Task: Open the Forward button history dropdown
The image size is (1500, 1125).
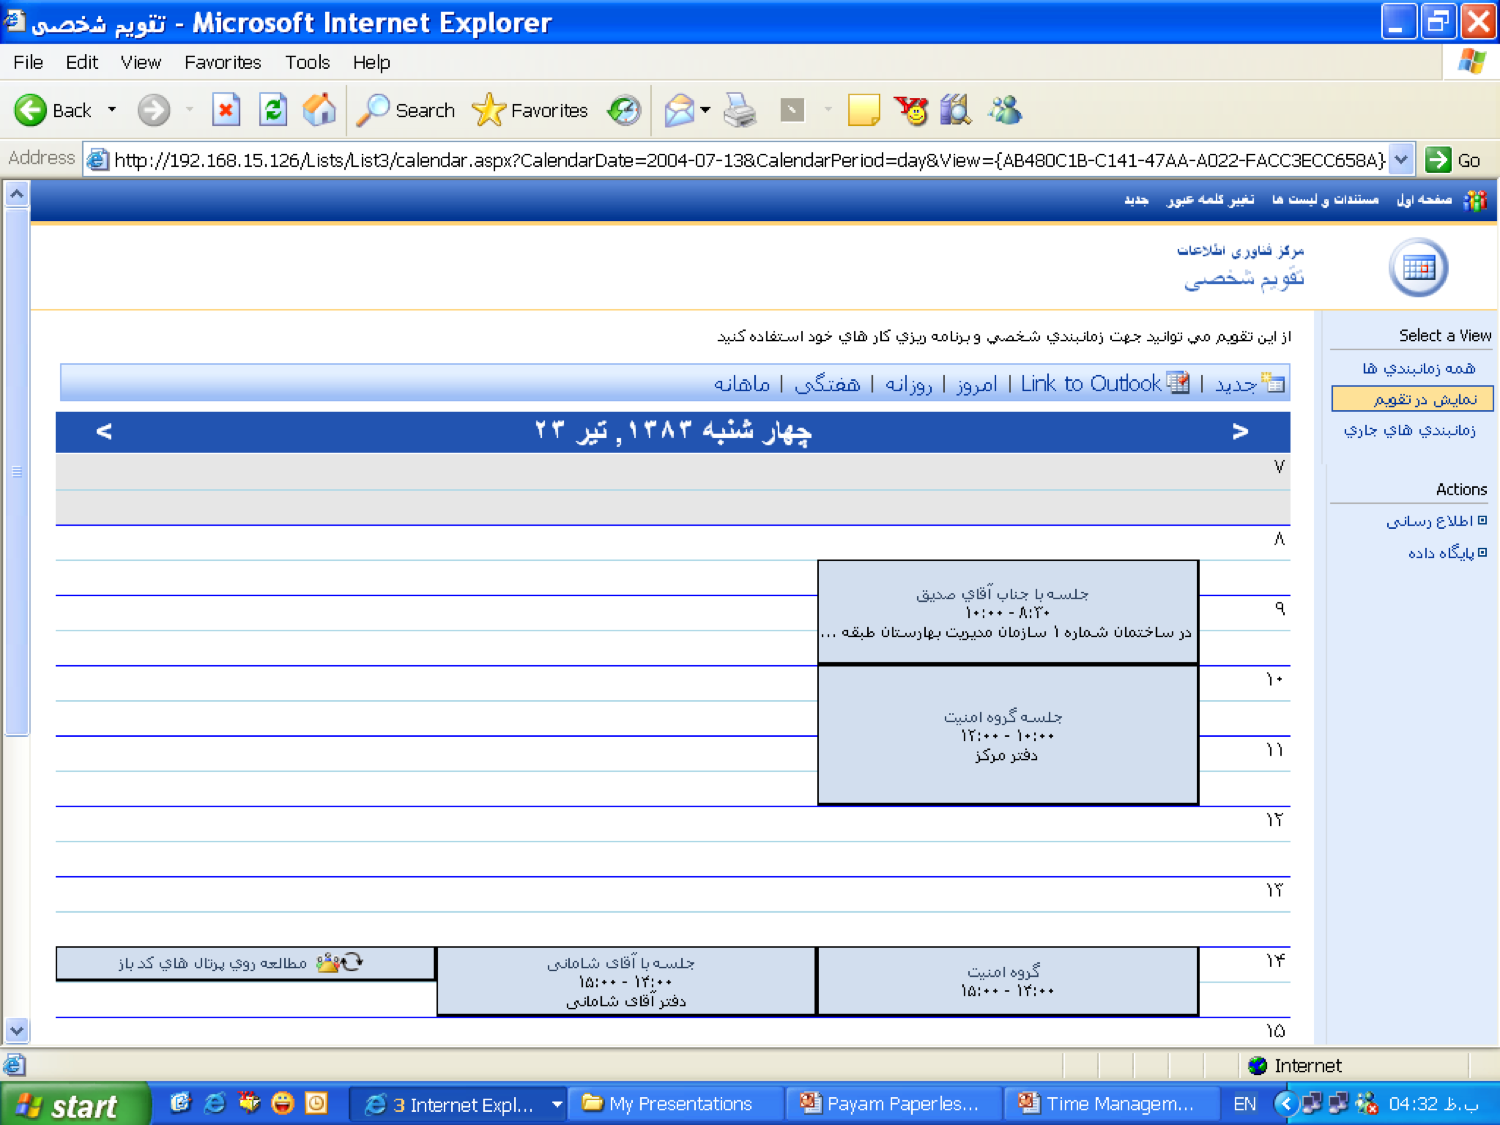Action: tap(189, 110)
